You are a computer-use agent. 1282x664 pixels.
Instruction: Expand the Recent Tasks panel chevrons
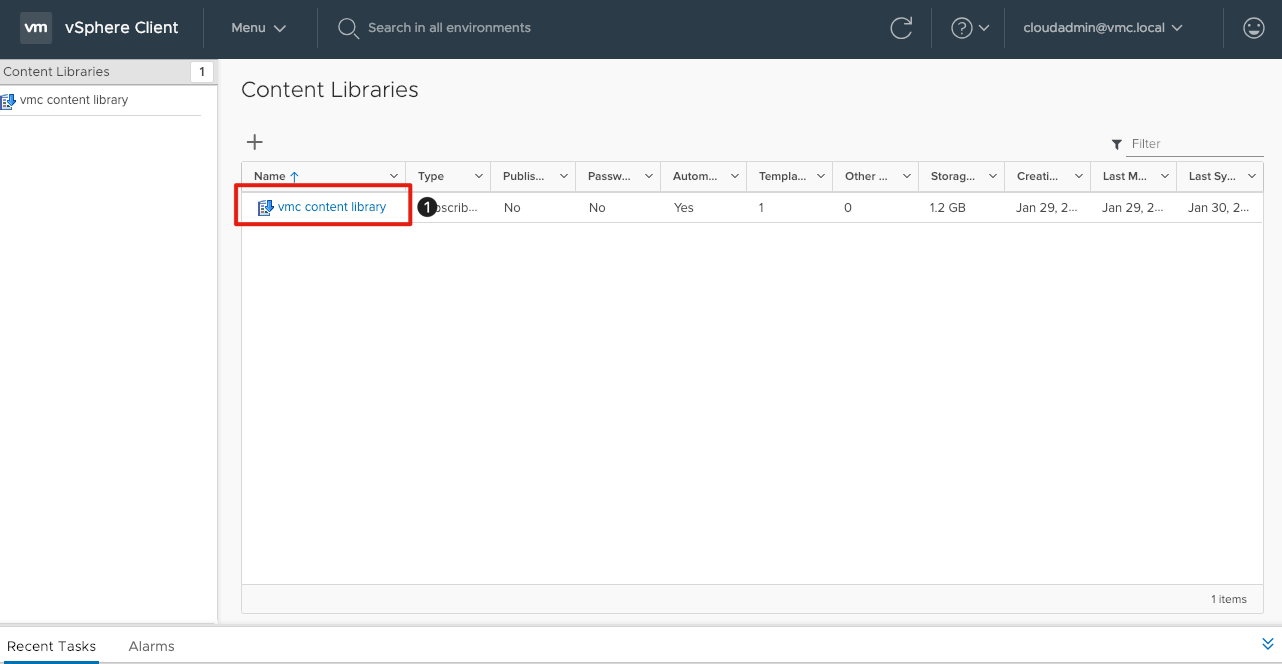click(1268, 644)
